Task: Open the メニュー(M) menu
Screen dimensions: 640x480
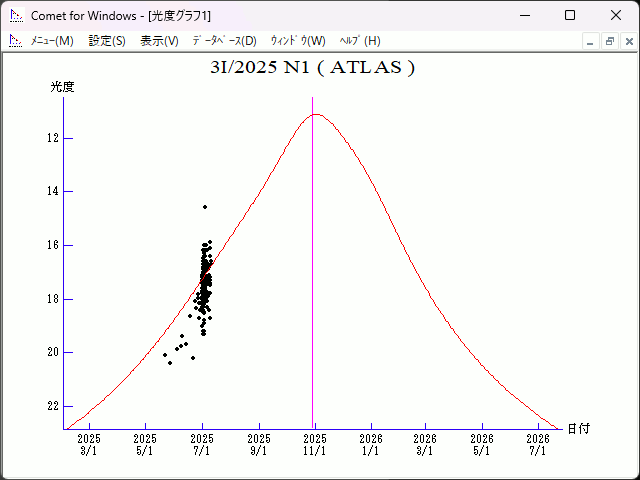Action: [x=52, y=41]
